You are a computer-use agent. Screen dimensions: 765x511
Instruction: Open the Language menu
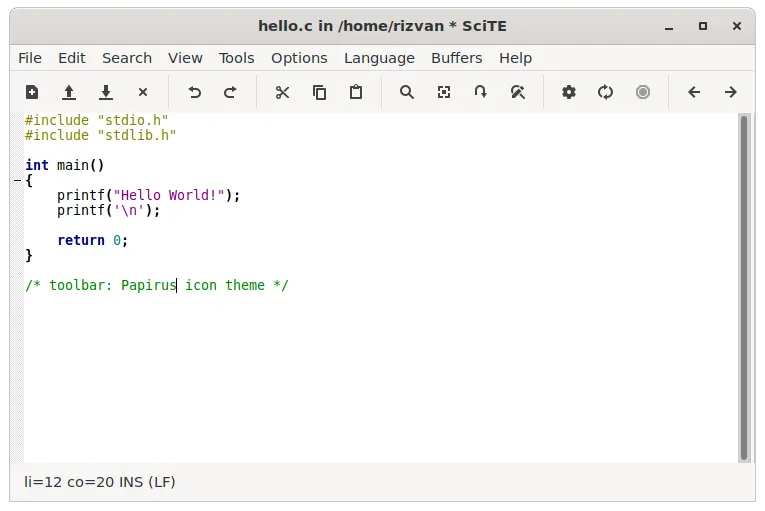[x=379, y=58]
